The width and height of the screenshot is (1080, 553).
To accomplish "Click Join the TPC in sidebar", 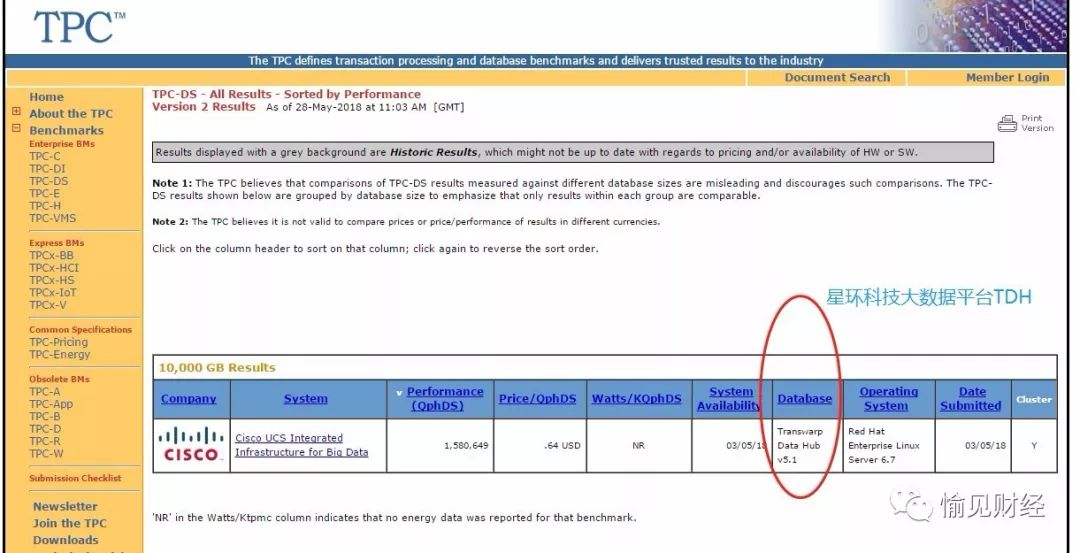I will click(x=69, y=523).
